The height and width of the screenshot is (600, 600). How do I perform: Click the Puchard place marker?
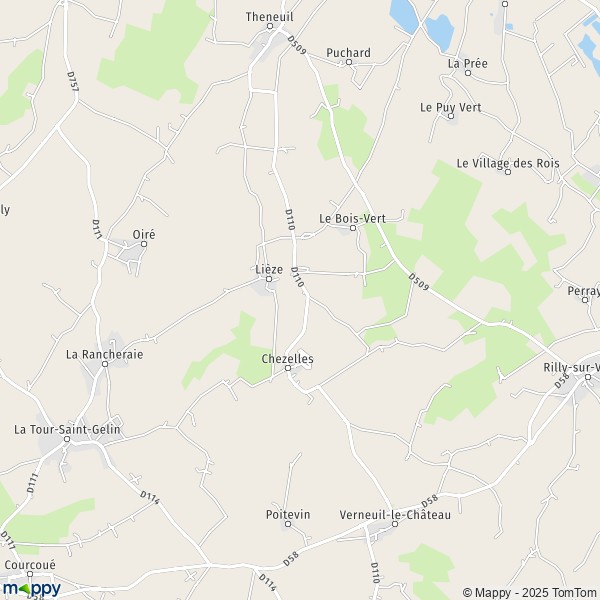point(349,62)
